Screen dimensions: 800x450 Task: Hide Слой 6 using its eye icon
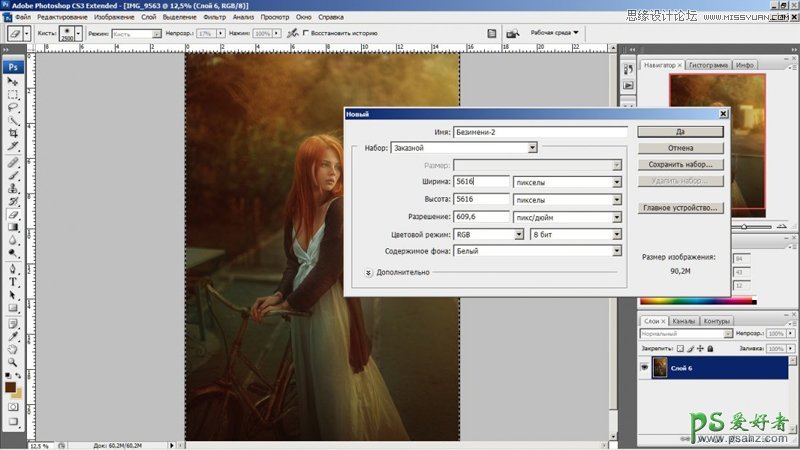coord(645,368)
